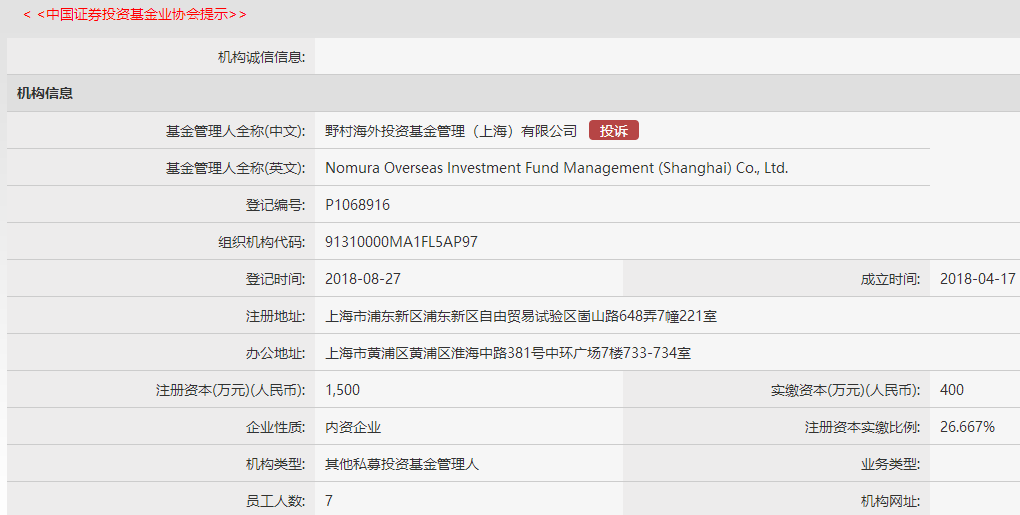
Task: Click the 成立时间 label
Action: [890, 280]
